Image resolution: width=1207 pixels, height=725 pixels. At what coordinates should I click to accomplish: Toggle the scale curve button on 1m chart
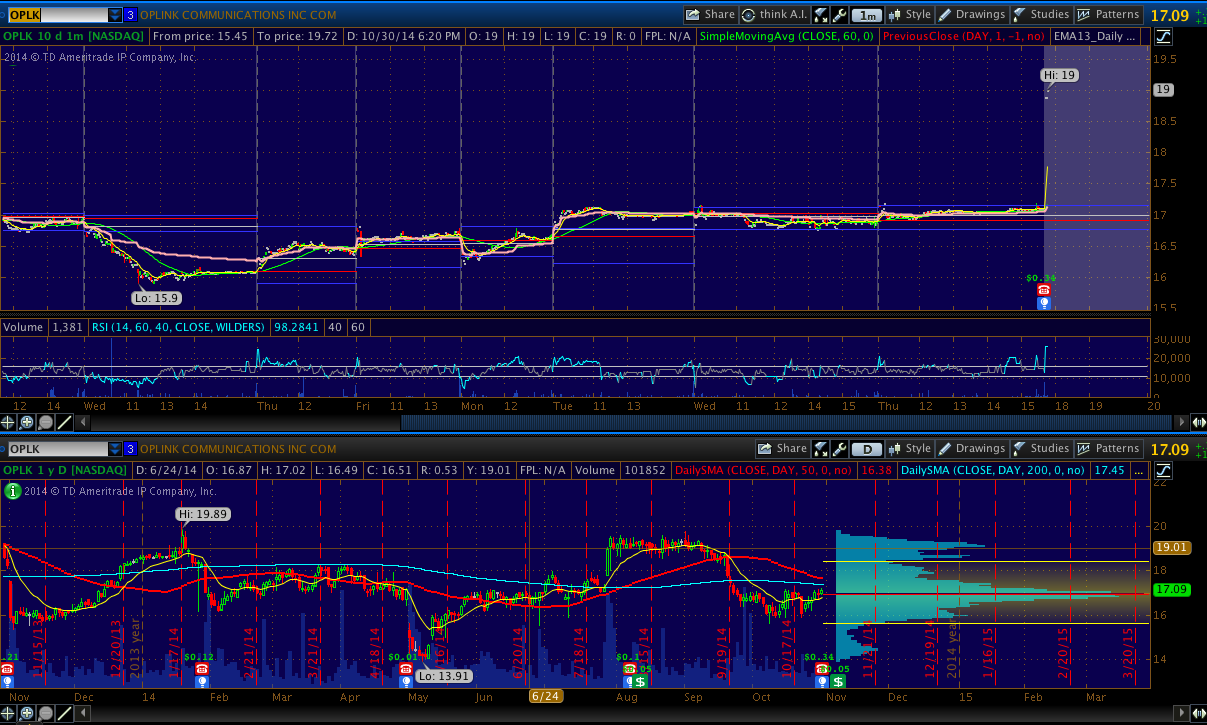[x=1164, y=37]
